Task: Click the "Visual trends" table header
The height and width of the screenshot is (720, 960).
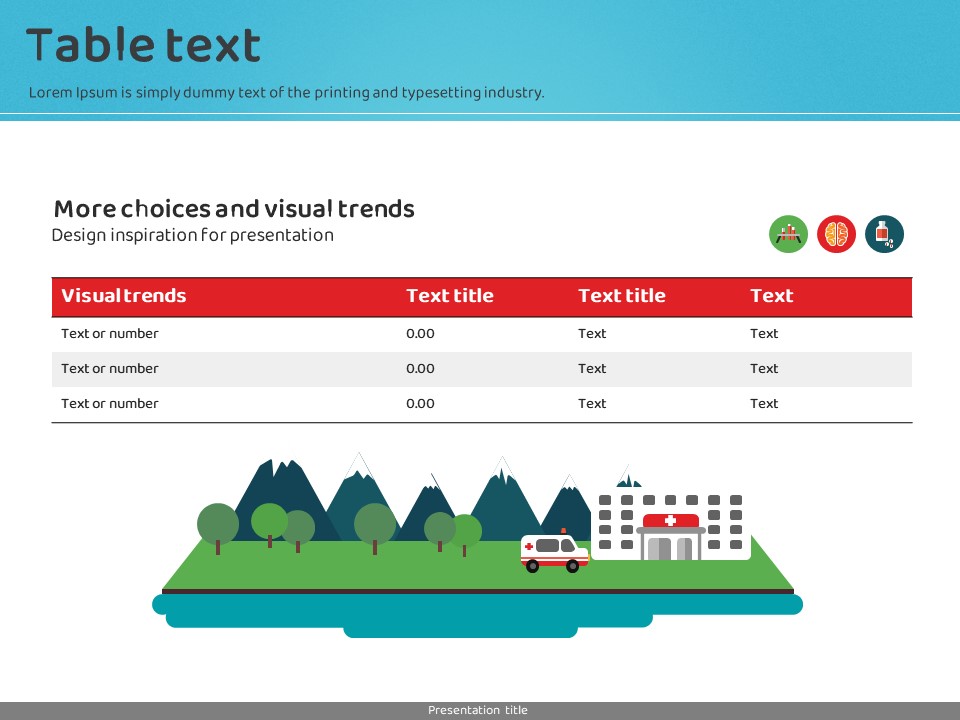Action: [124, 296]
